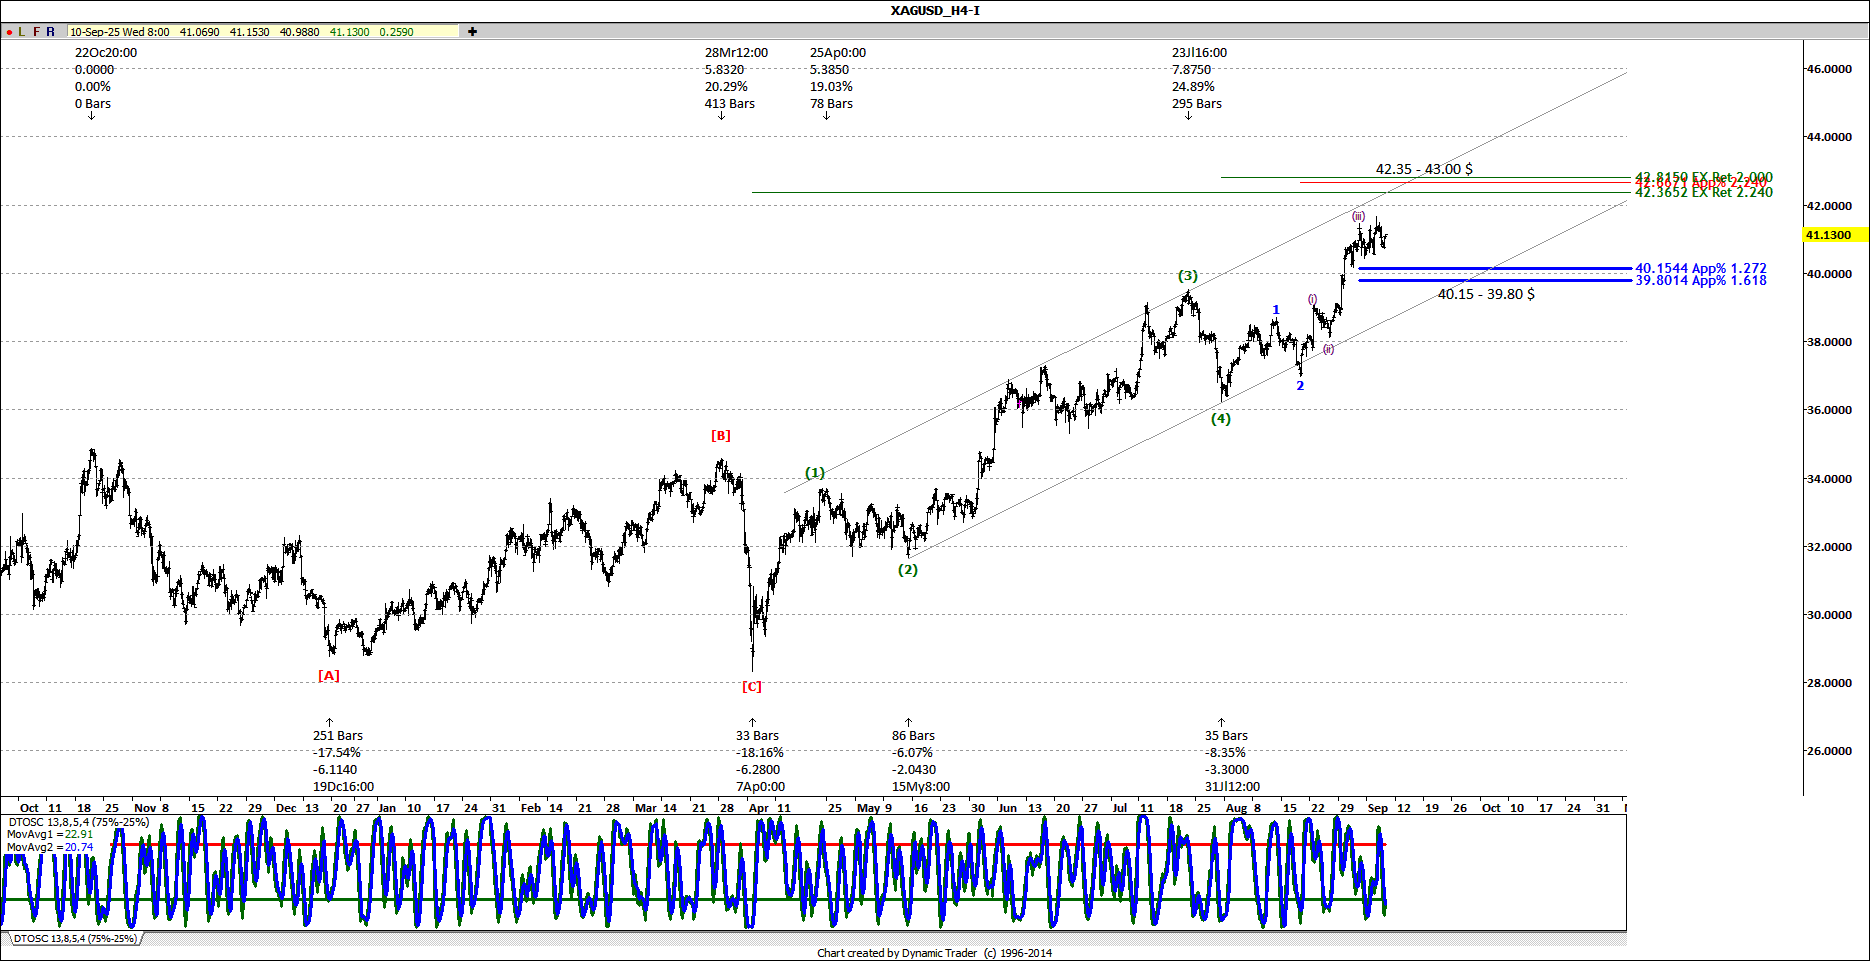The height and width of the screenshot is (961, 1870).
Task: Click the 40.15 - 39.80 $ support text
Action: click(1485, 294)
